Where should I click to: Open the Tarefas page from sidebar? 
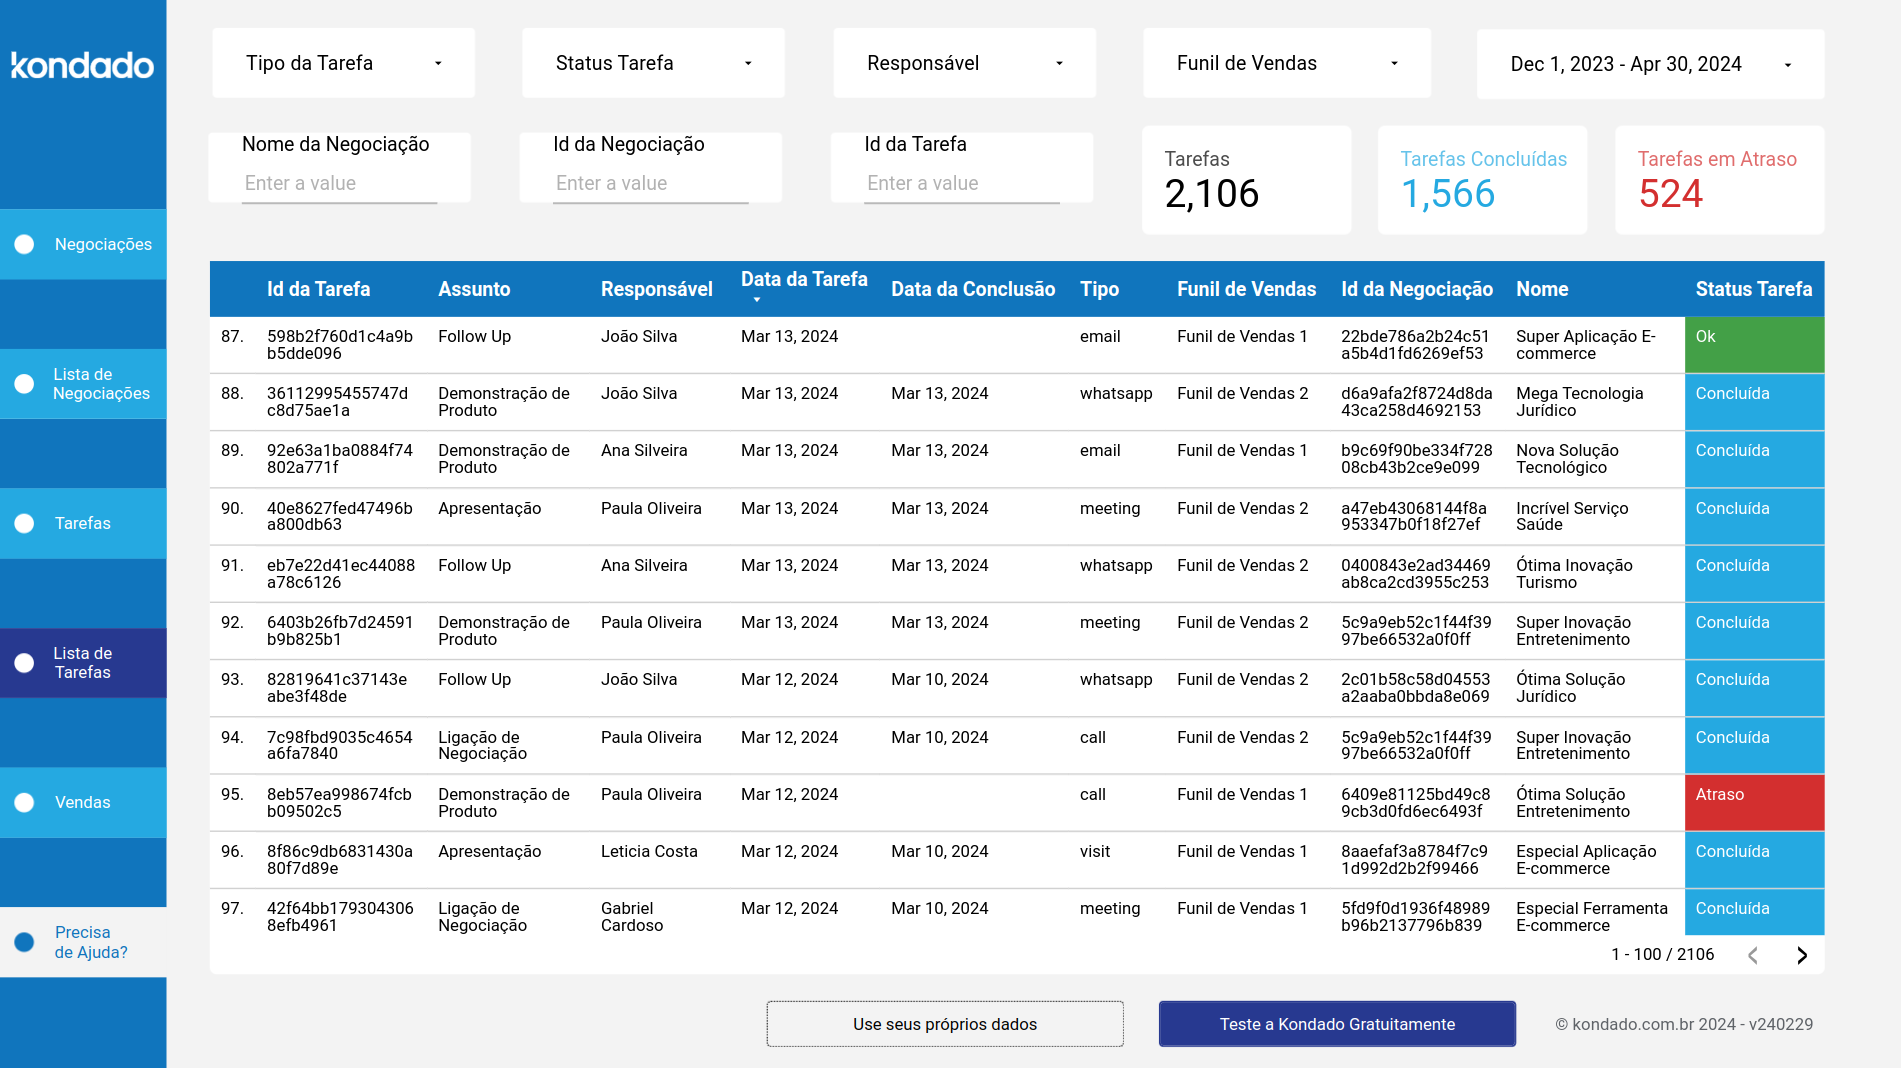(x=83, y=522)
